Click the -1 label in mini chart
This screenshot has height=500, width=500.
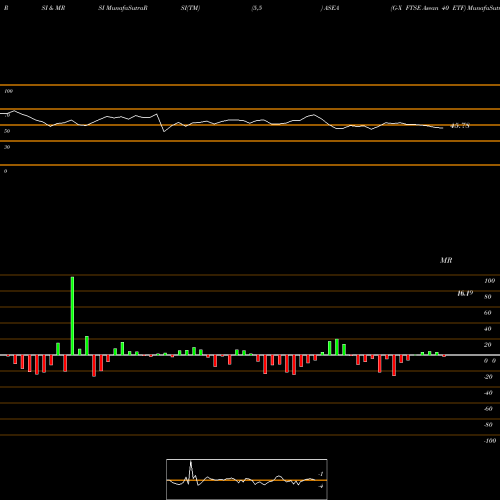coord(321,474)
